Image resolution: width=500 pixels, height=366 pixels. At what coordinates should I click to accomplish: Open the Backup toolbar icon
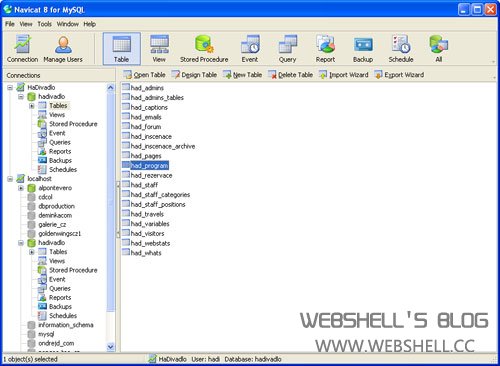click(x=363, y=49)
